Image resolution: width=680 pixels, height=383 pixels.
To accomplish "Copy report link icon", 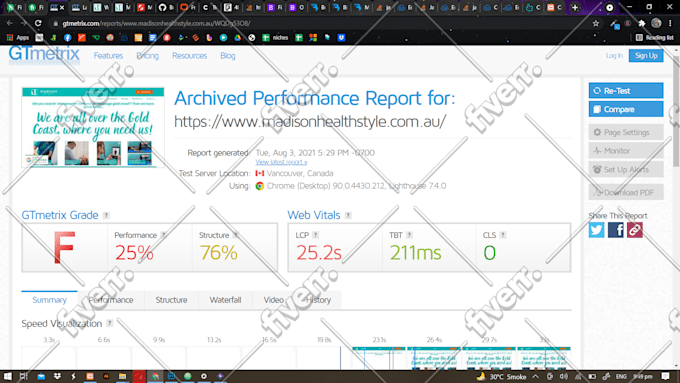I will pyautogui.click(x=634, y=230).
